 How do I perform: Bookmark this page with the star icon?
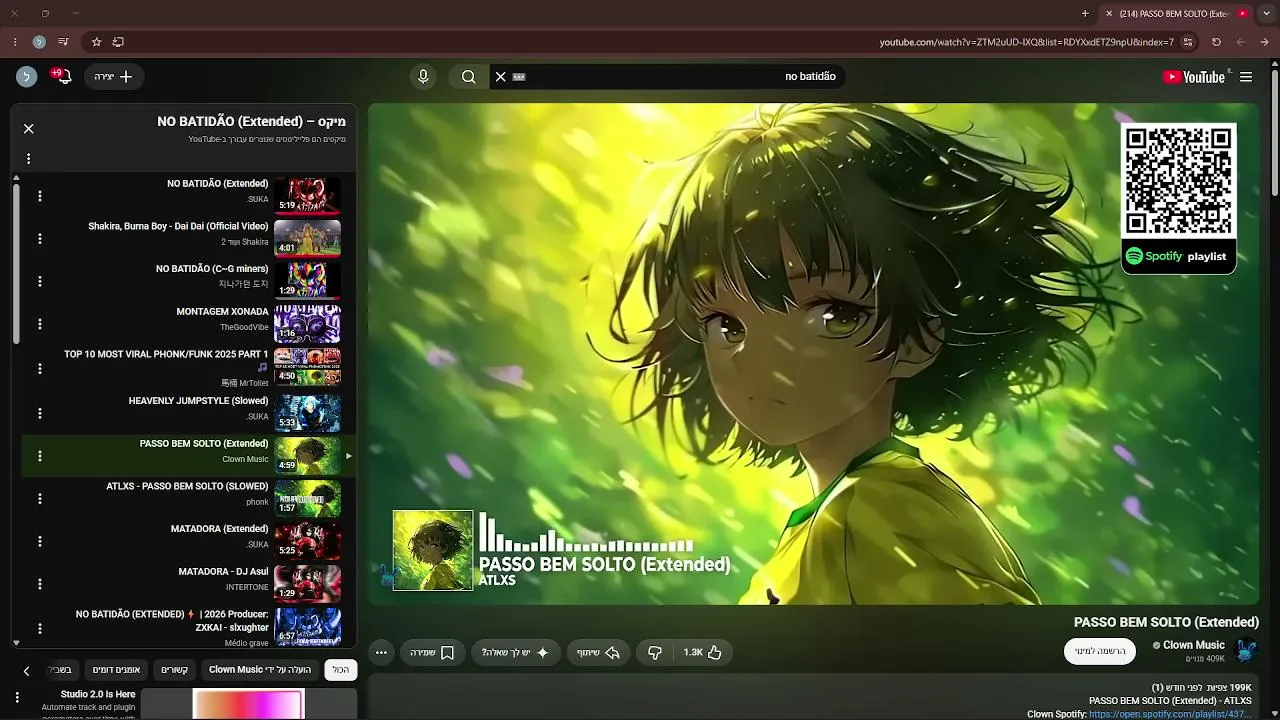click(96, 42)
